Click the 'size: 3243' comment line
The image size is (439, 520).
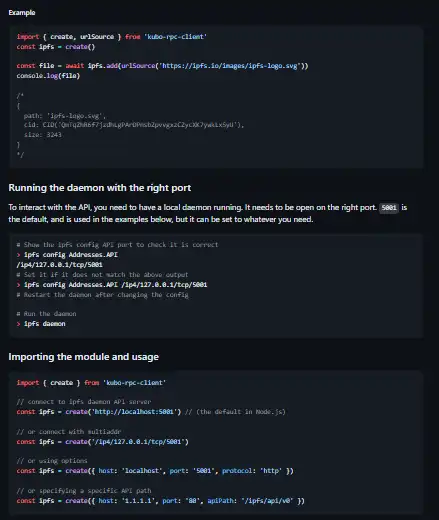[x=43, y=135]
